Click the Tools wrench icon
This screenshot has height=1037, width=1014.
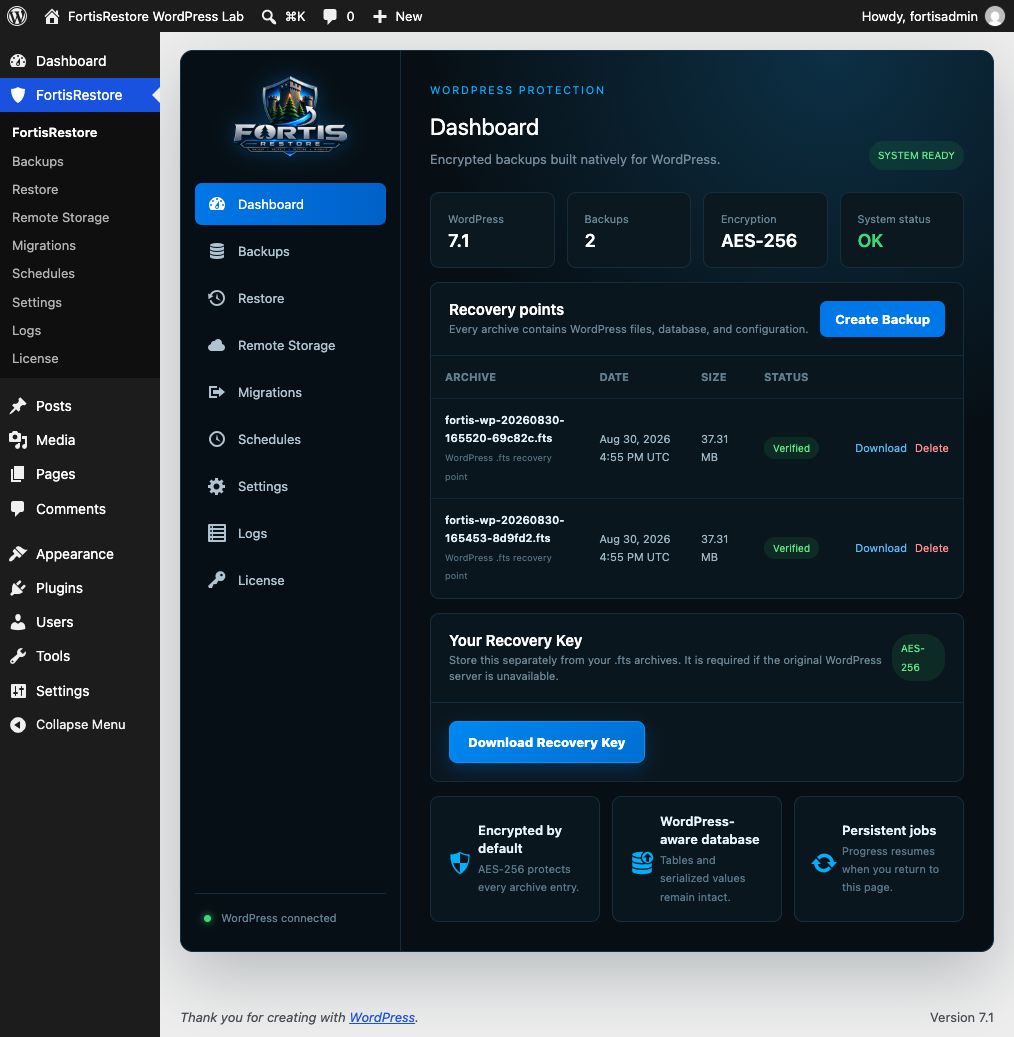click(18, 656)
